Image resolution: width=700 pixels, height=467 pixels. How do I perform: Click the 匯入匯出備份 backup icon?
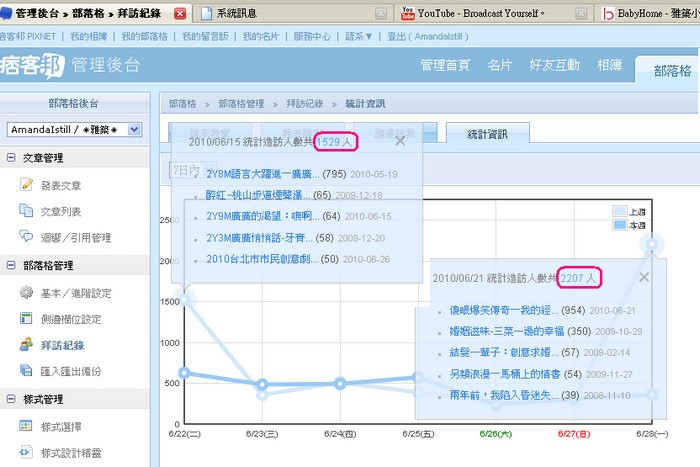[x=26, y=370]
